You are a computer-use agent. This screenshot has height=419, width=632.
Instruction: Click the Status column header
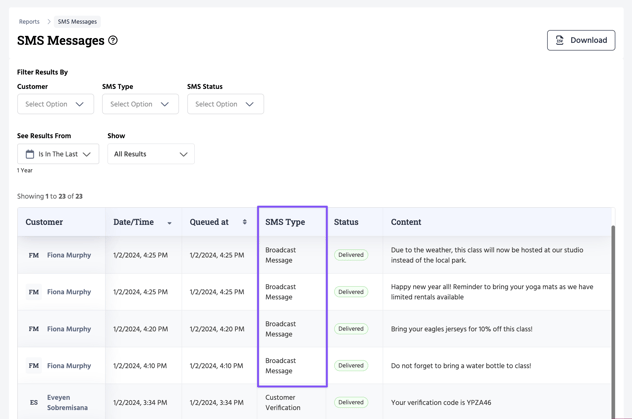tap(346, 222)
